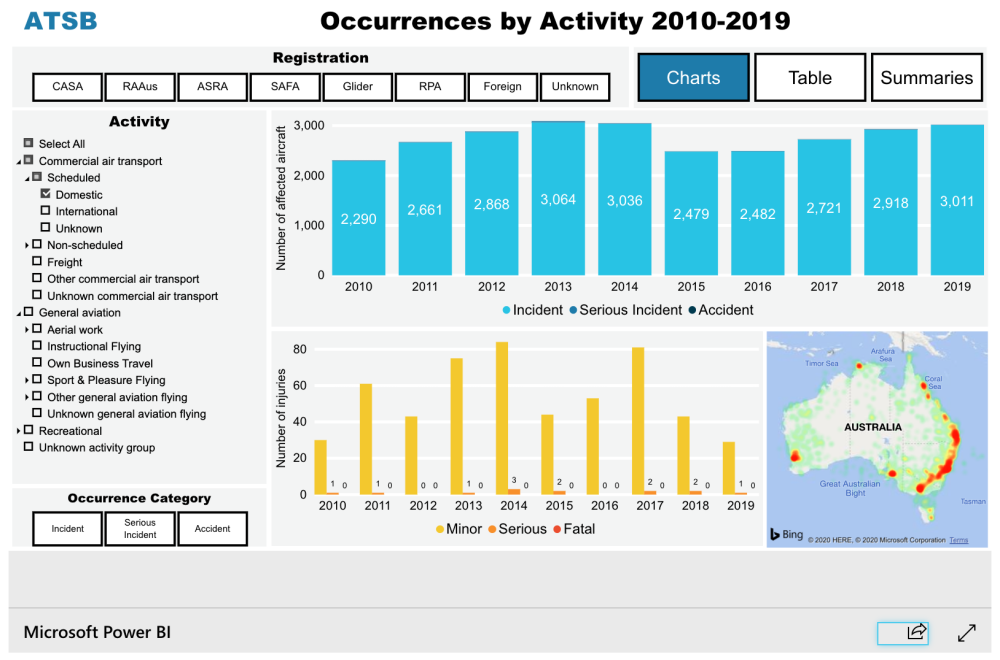Expand the Recreational activity group

(20, 430)
